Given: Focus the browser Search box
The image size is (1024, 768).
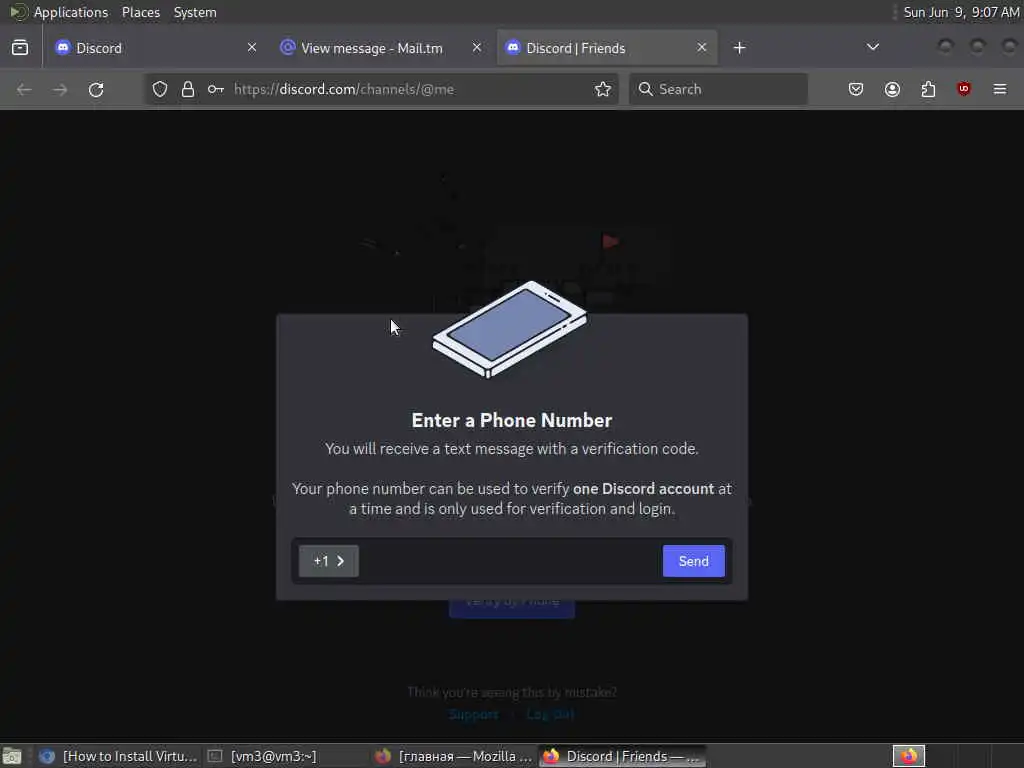Looking at the screenshot, I should pyautogui.click(x=718, y=89).
